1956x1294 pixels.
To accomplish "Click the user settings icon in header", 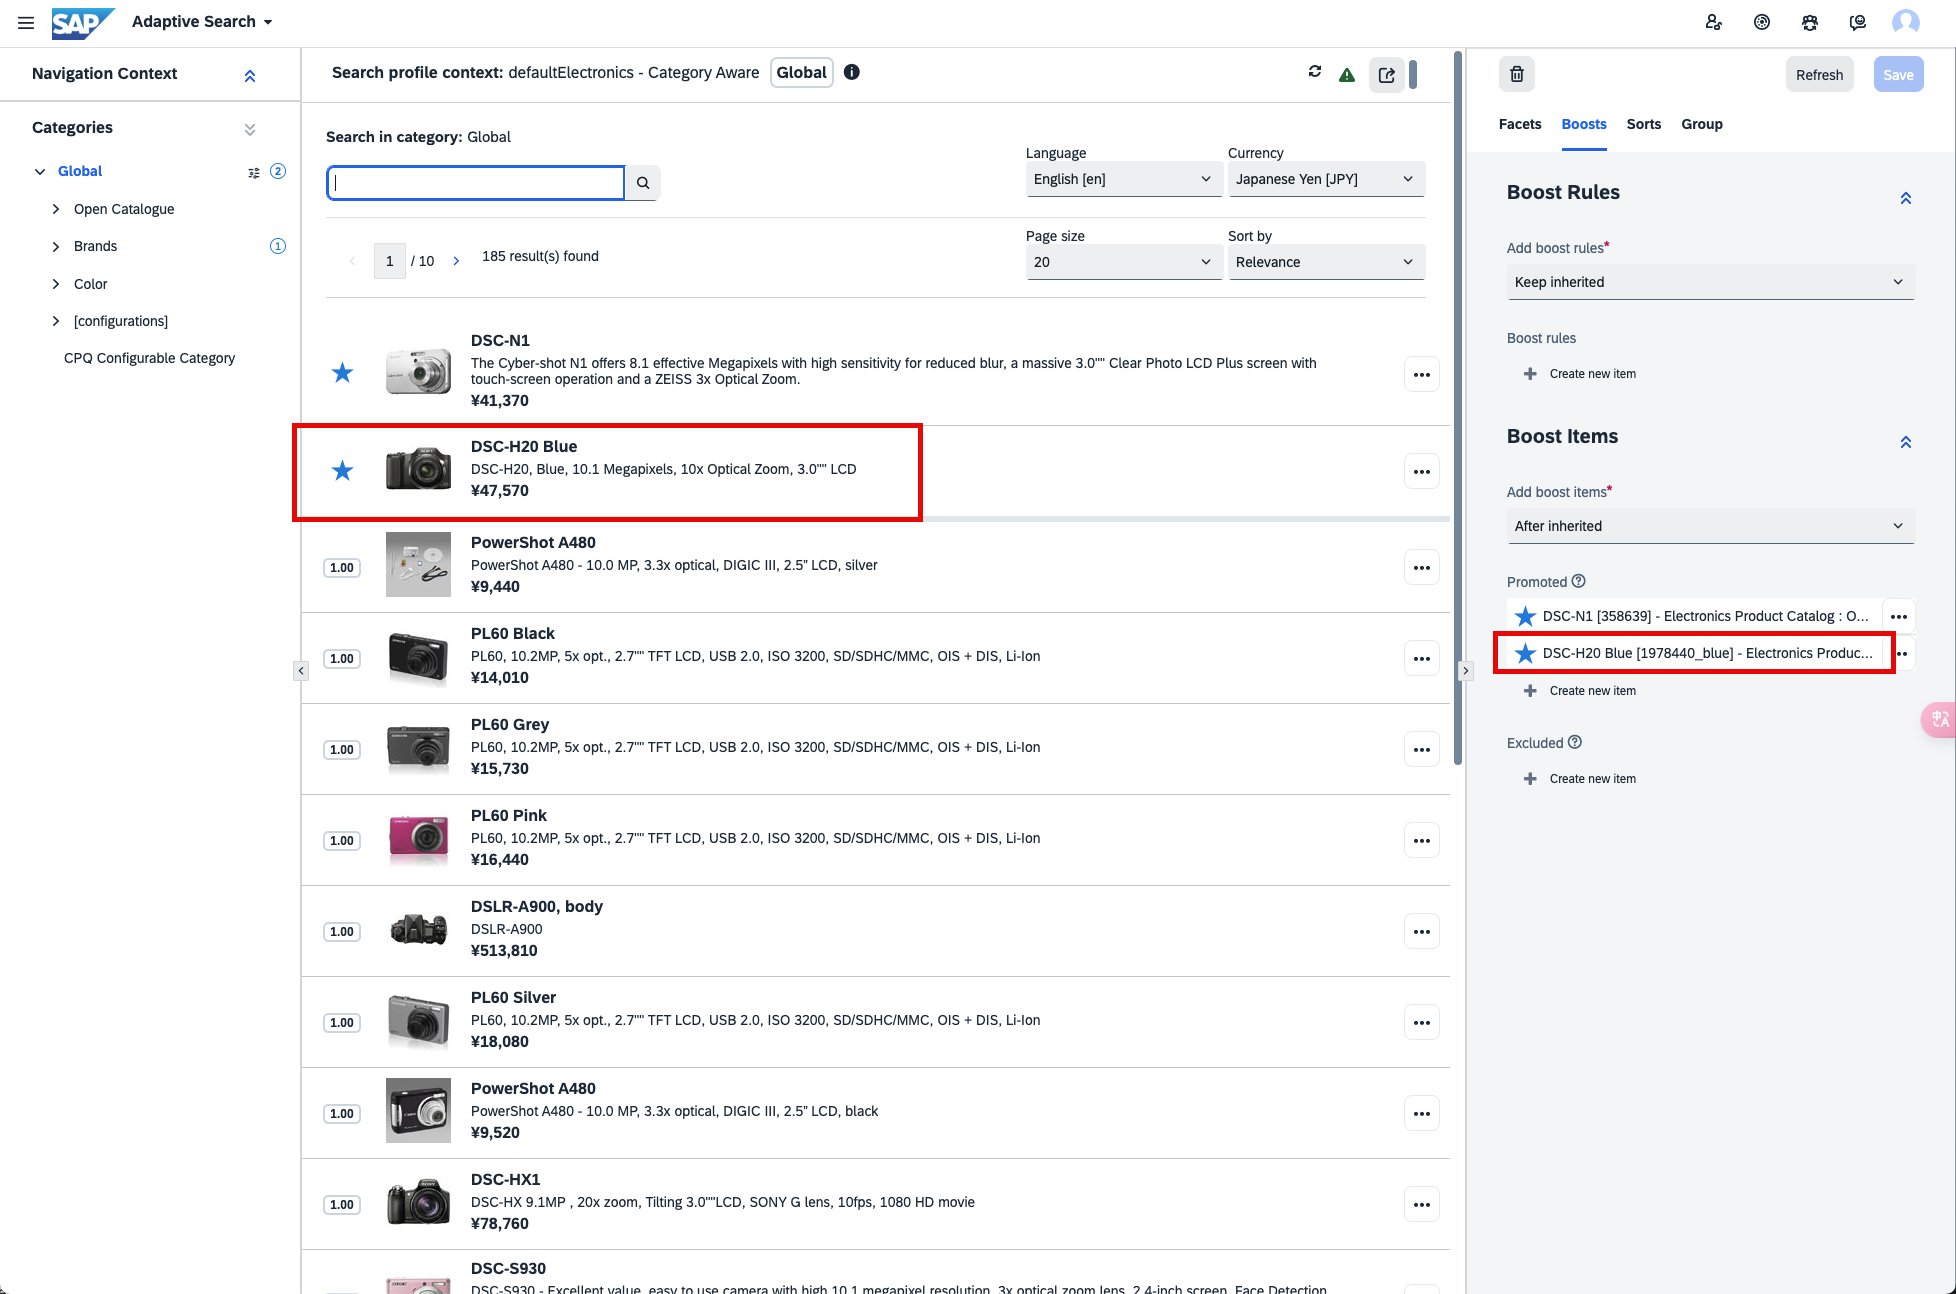I will click(1714, 22).
